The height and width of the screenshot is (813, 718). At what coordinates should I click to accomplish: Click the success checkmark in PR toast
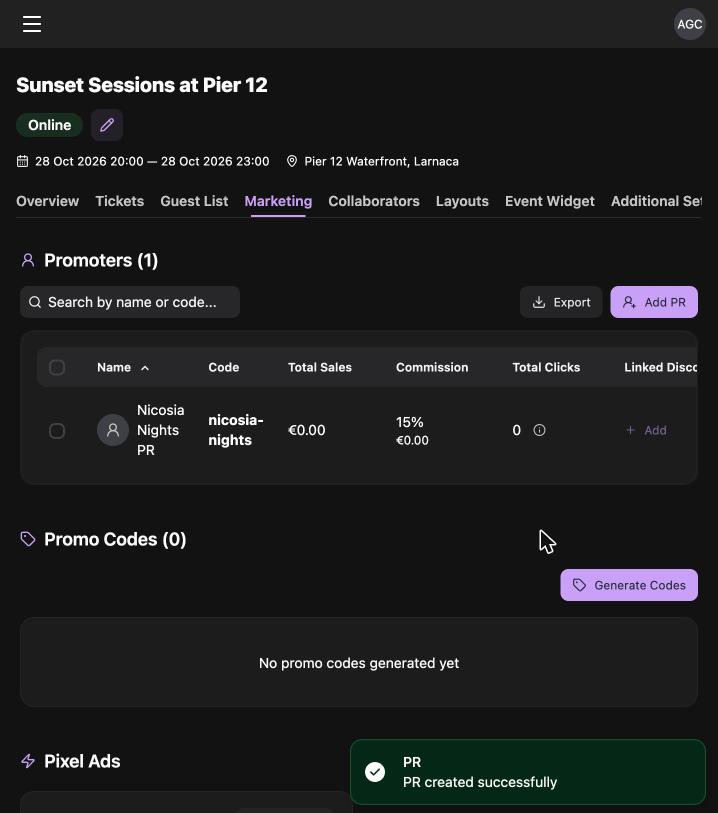(x=375, y=772)
